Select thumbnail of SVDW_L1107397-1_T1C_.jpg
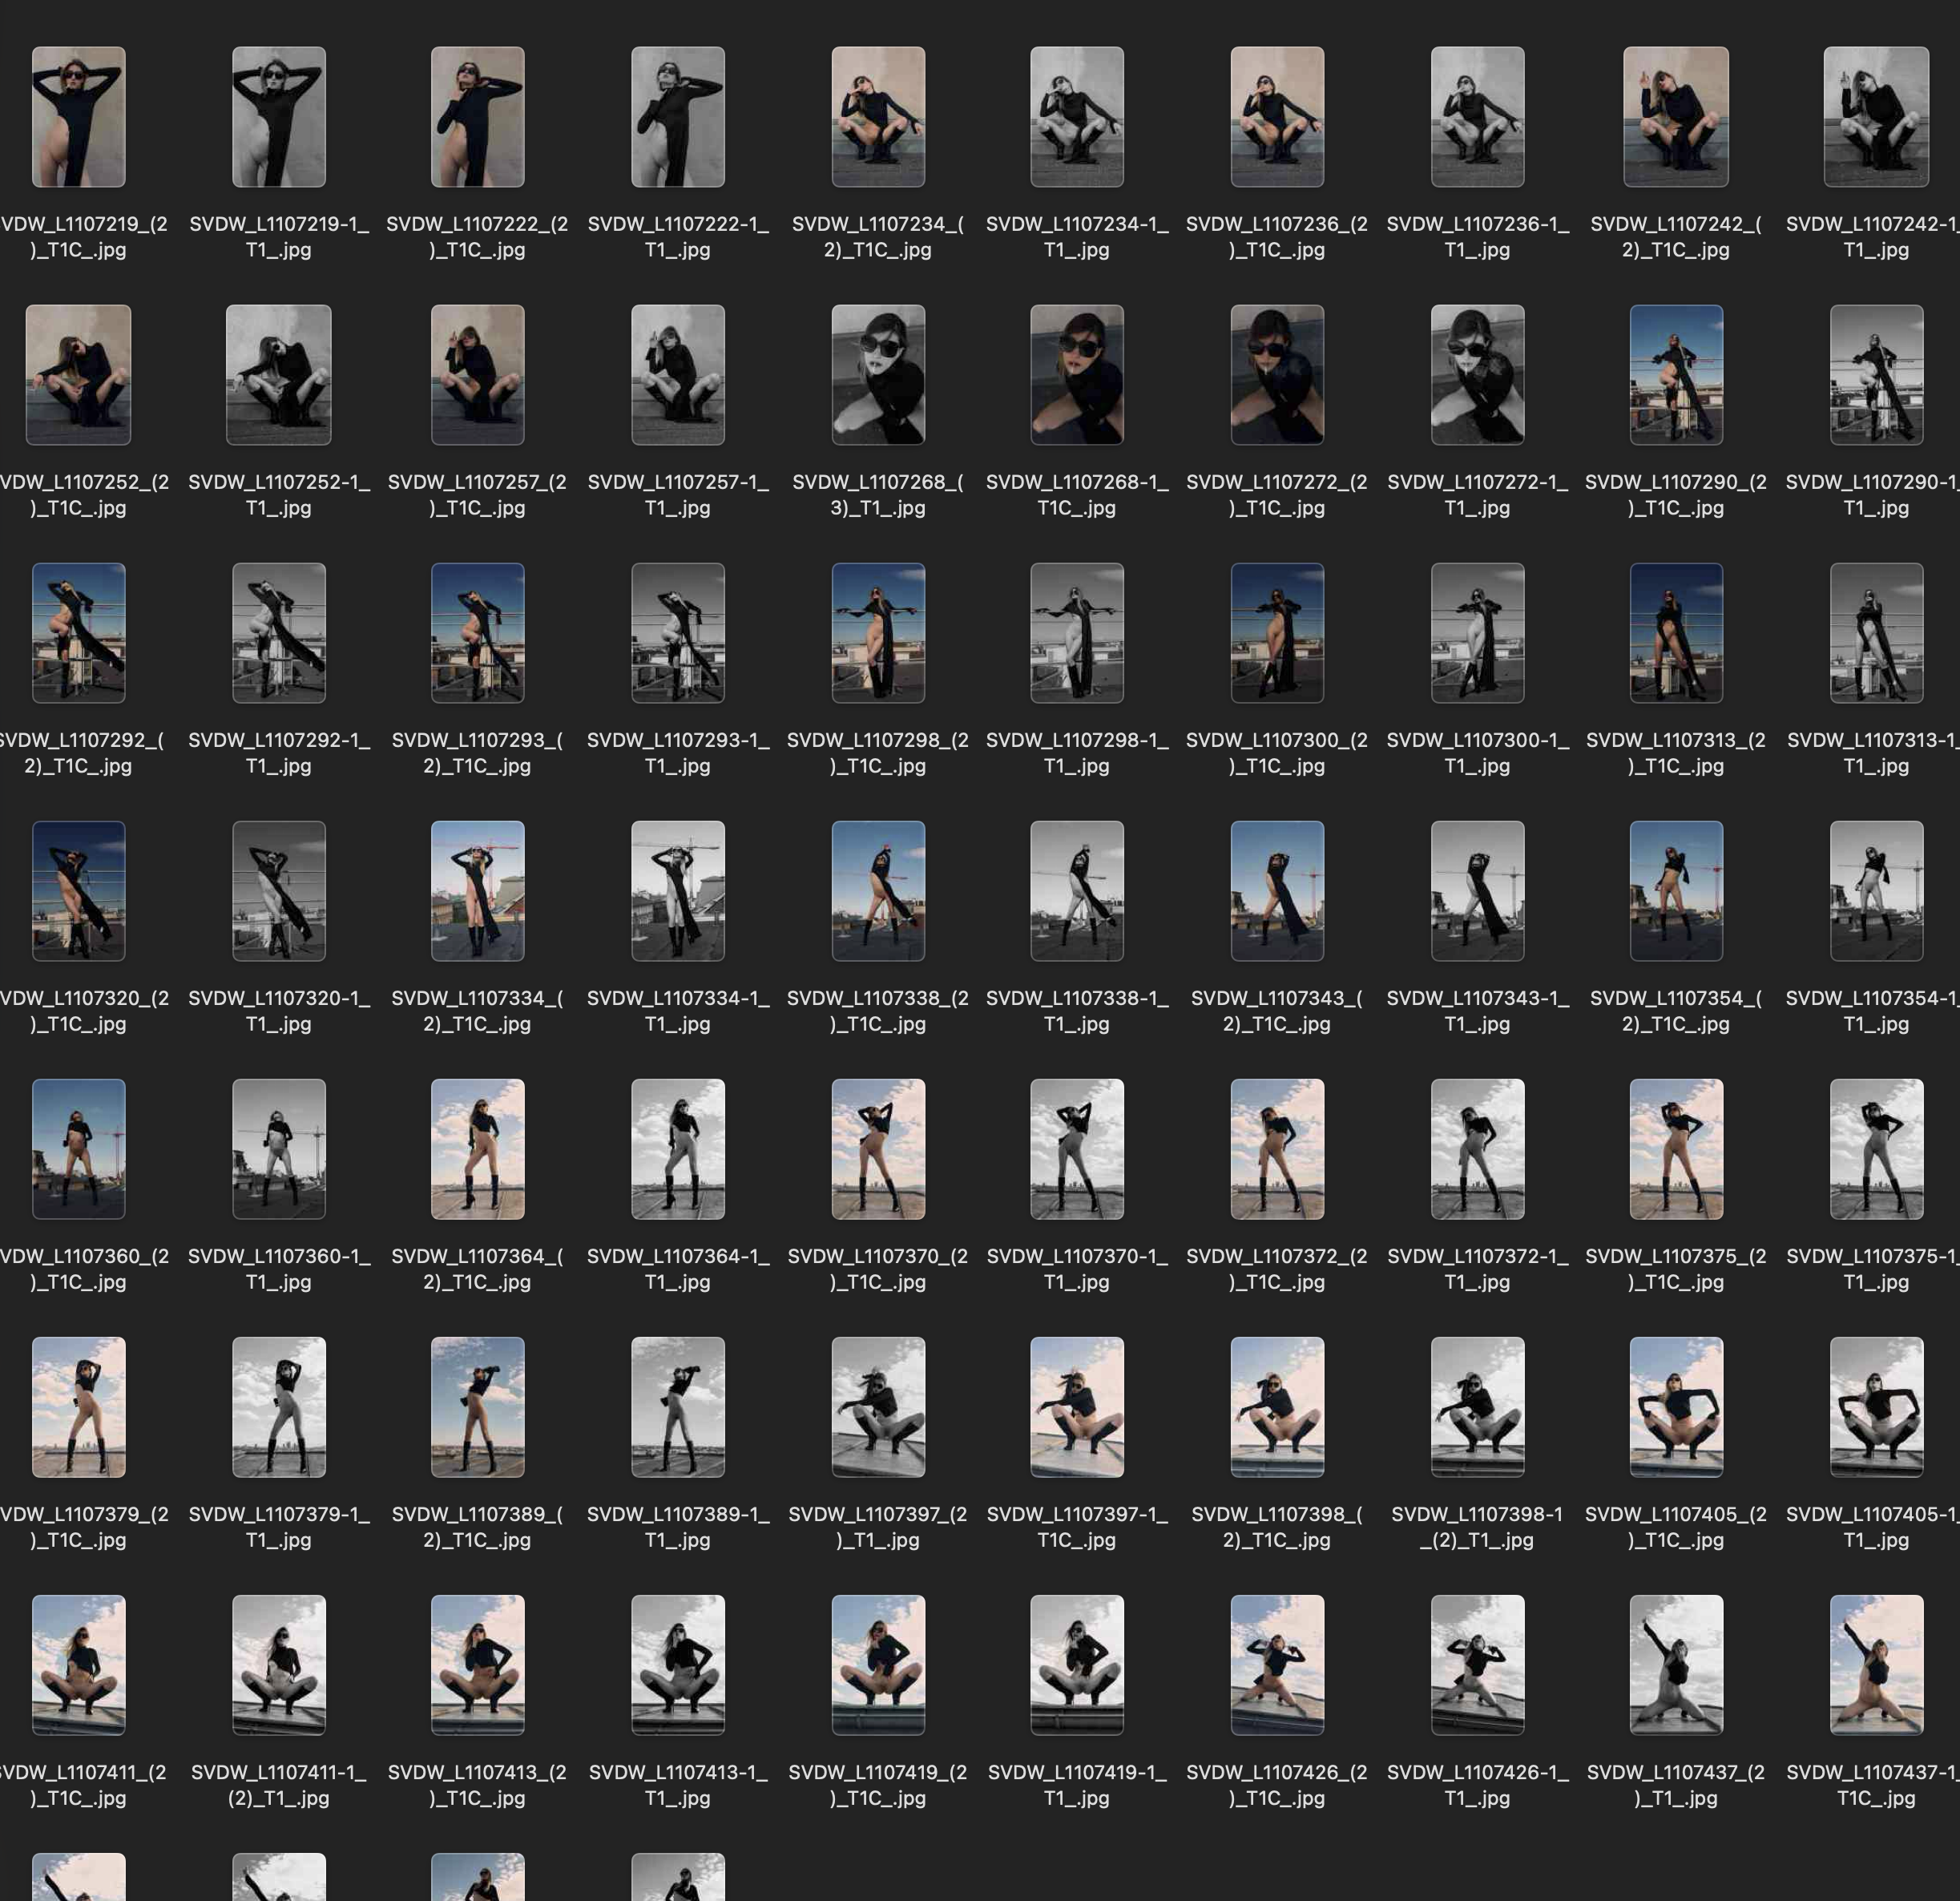Viewport: 1960px width, 1901px height. pos(1077,1407)
